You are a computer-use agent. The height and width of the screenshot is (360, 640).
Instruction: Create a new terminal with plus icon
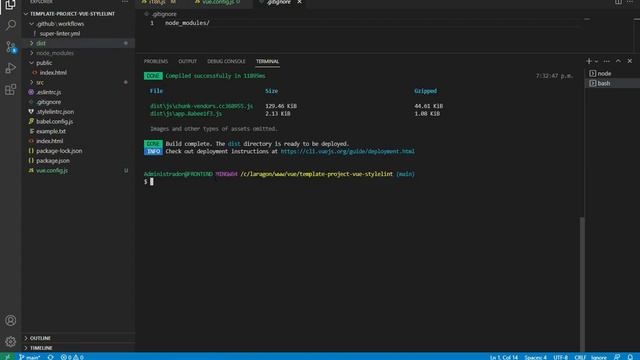pos(589,61)
